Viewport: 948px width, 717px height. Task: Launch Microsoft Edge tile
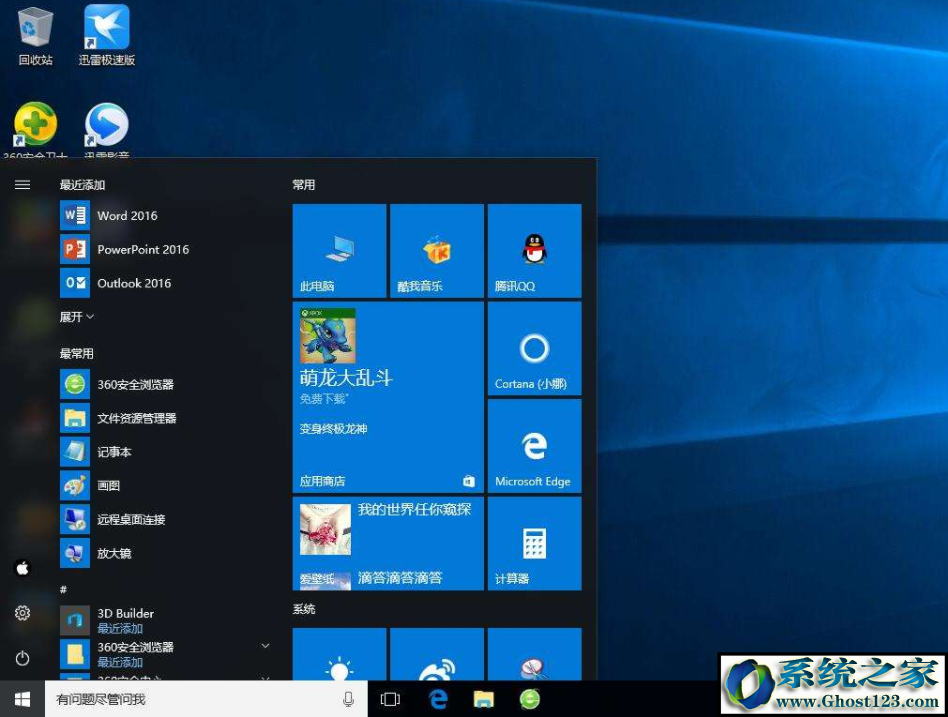pyautogui.click(x=534, y=446)
